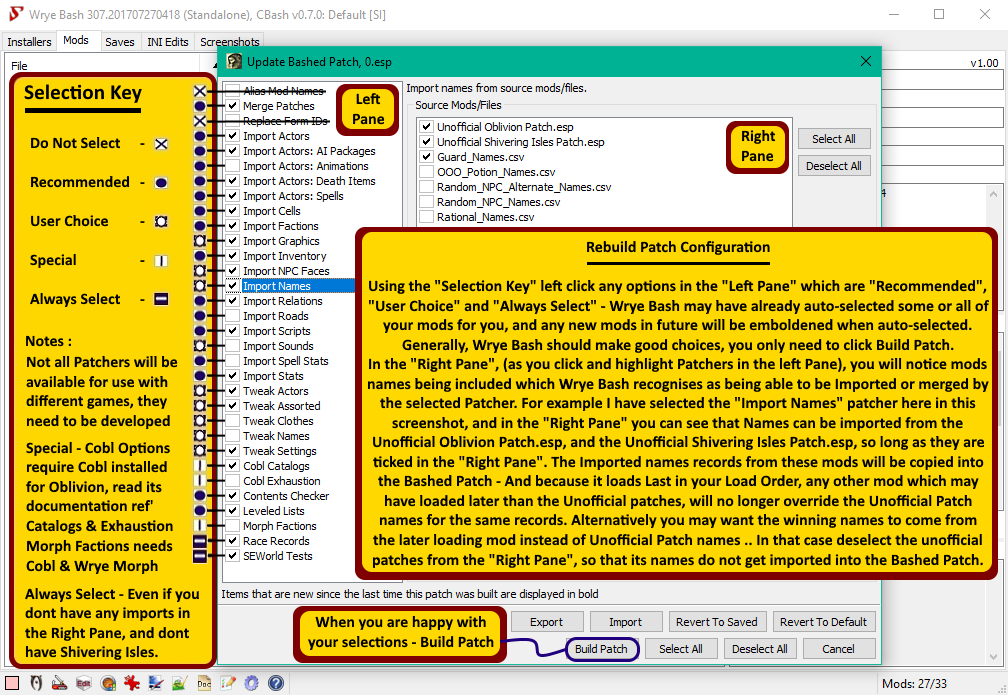Viewport: 1008px width, 695px height.
Task: Select the 'Import Roads' patcher label
Action: (x=276, y=316)
